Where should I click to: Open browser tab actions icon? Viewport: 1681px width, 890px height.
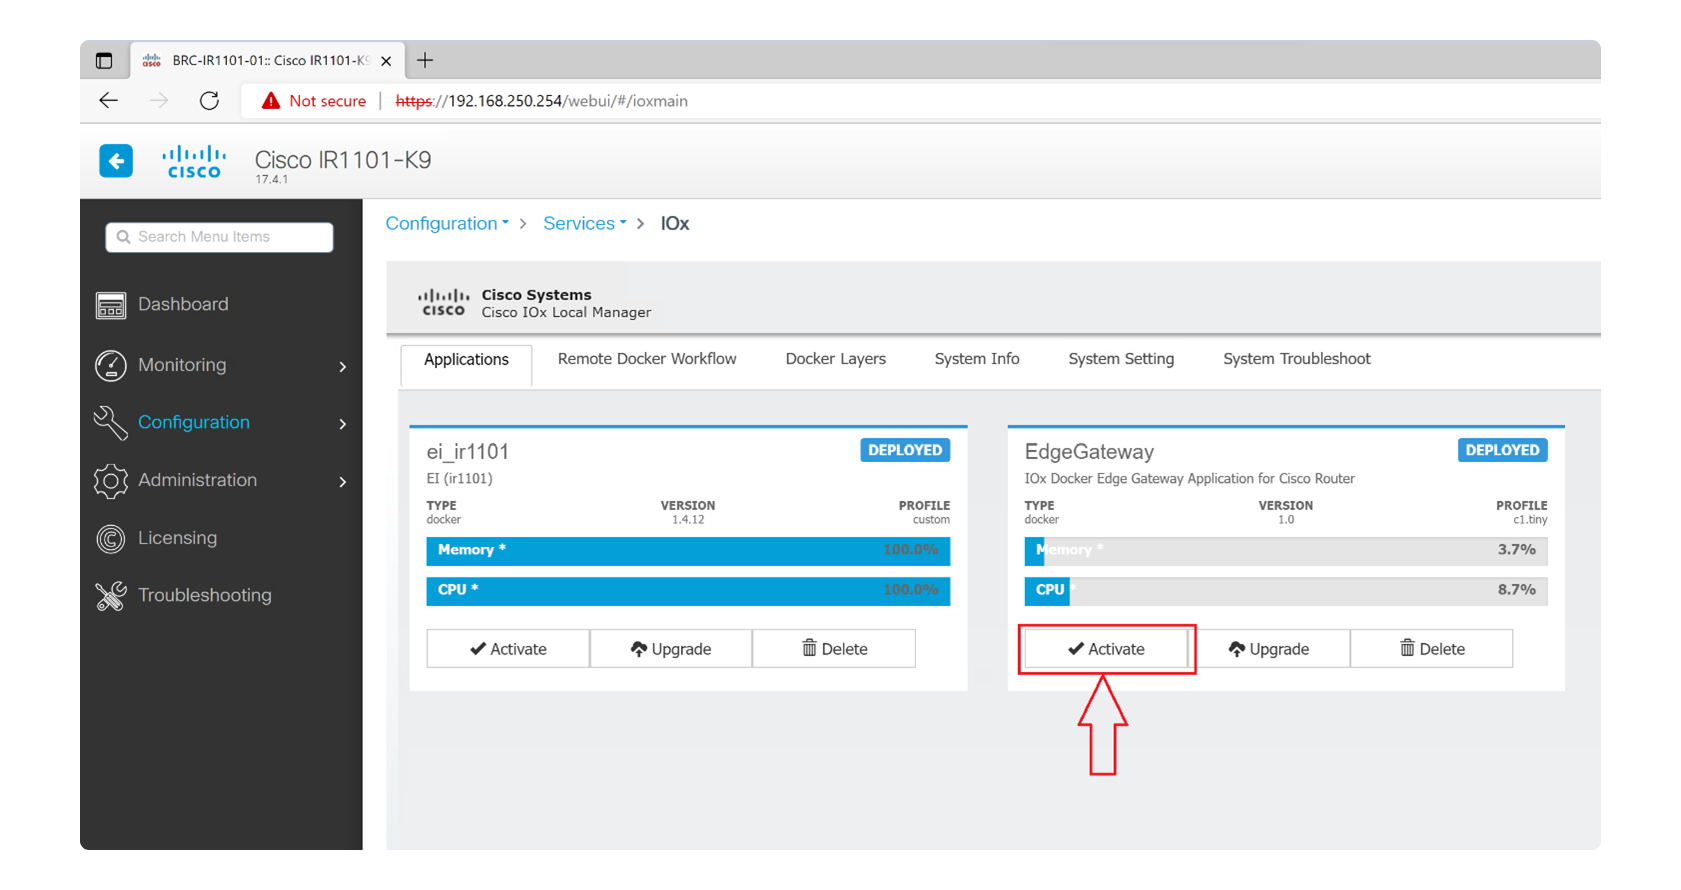pos(104,61)
